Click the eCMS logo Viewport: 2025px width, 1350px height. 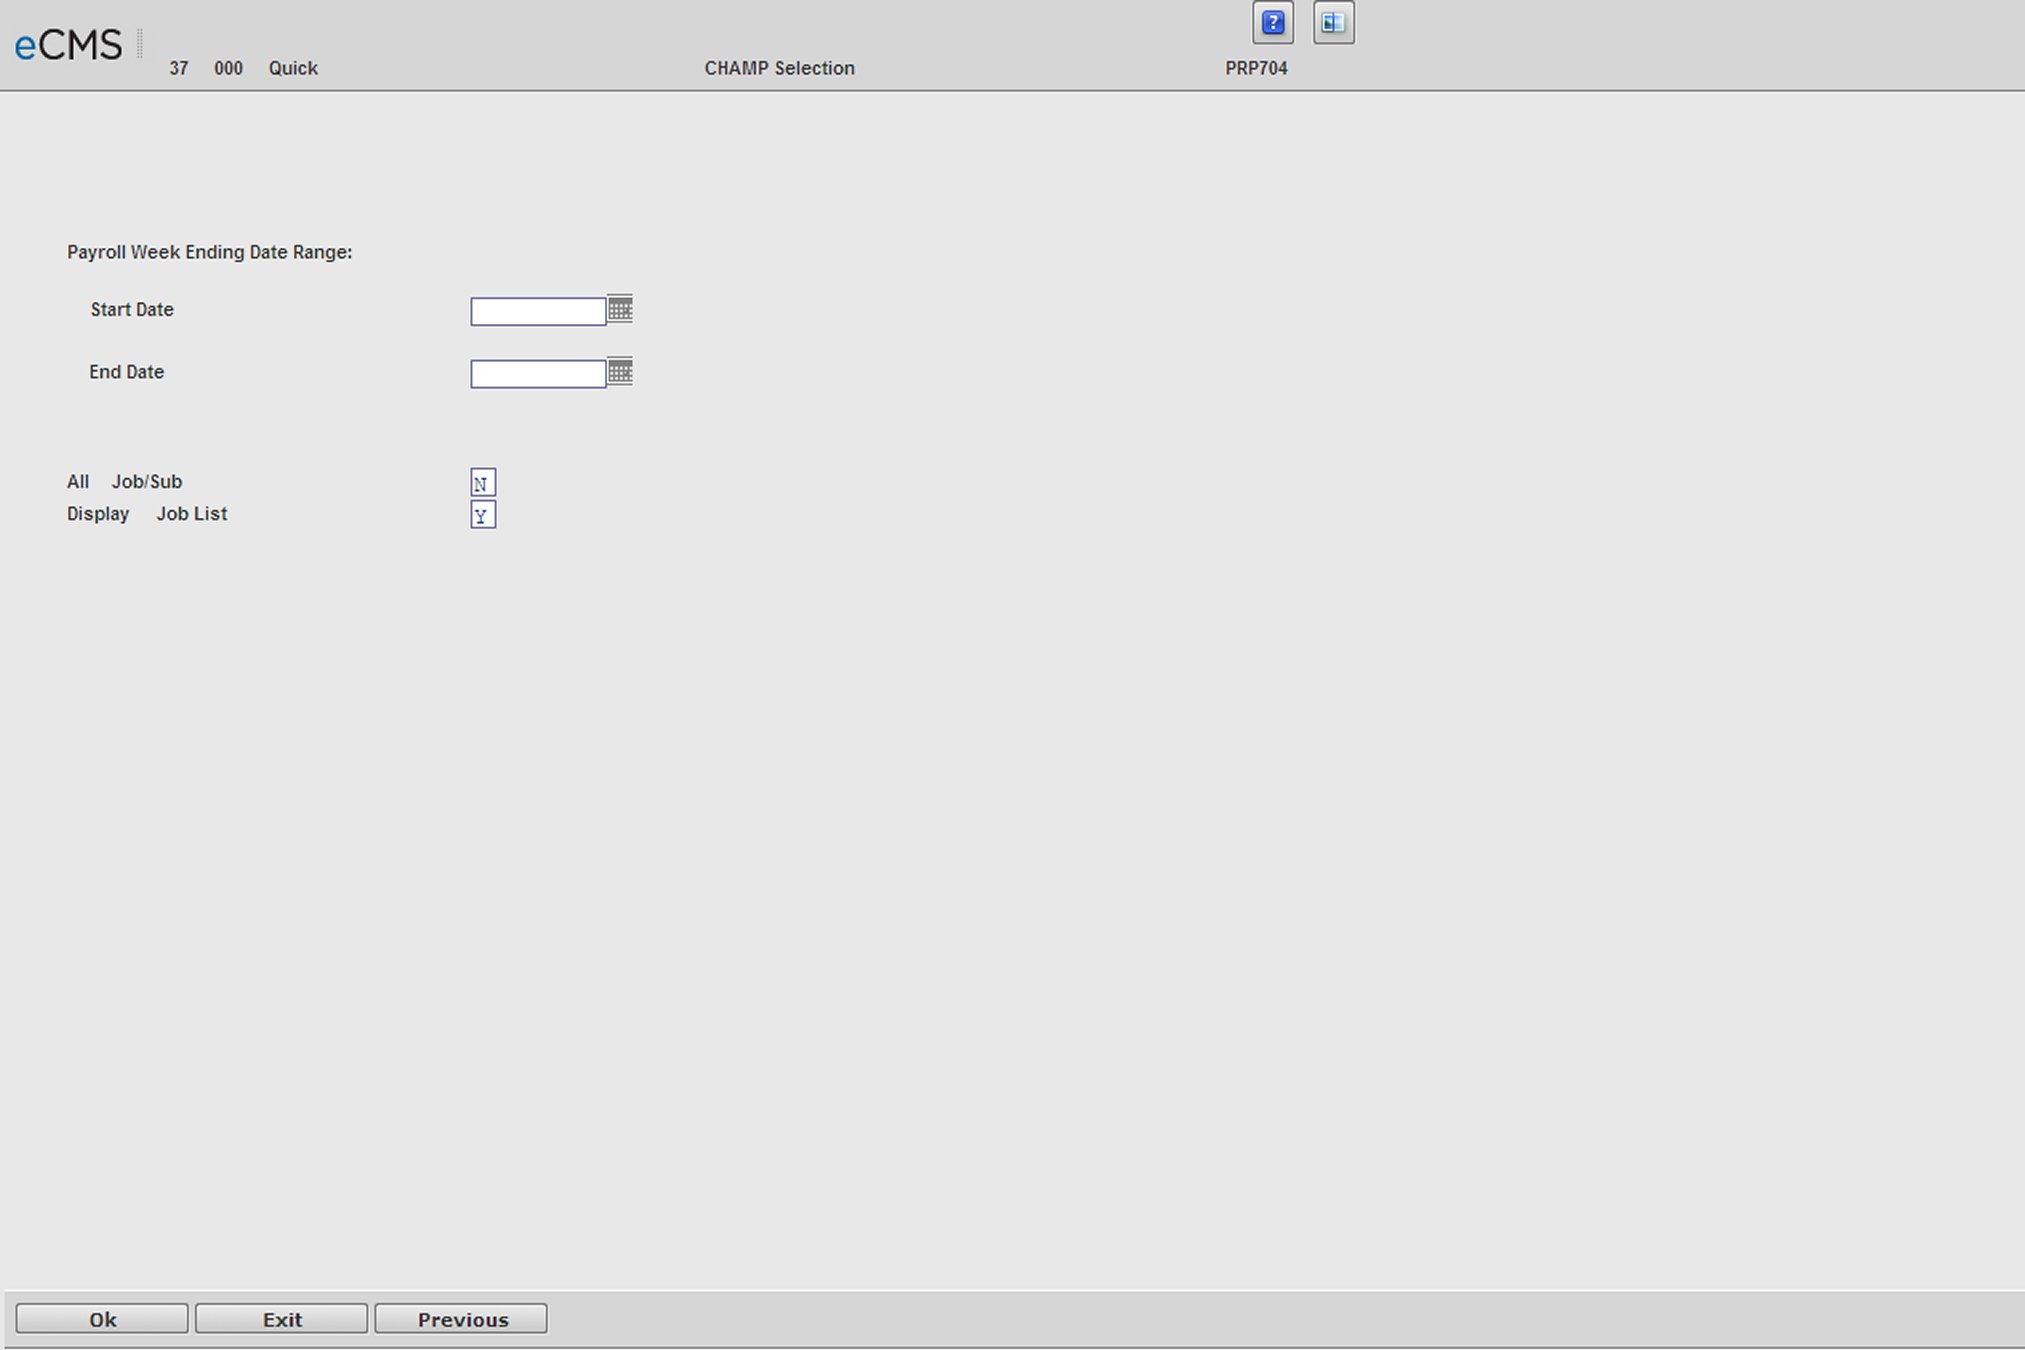click(x=68, y=45)
